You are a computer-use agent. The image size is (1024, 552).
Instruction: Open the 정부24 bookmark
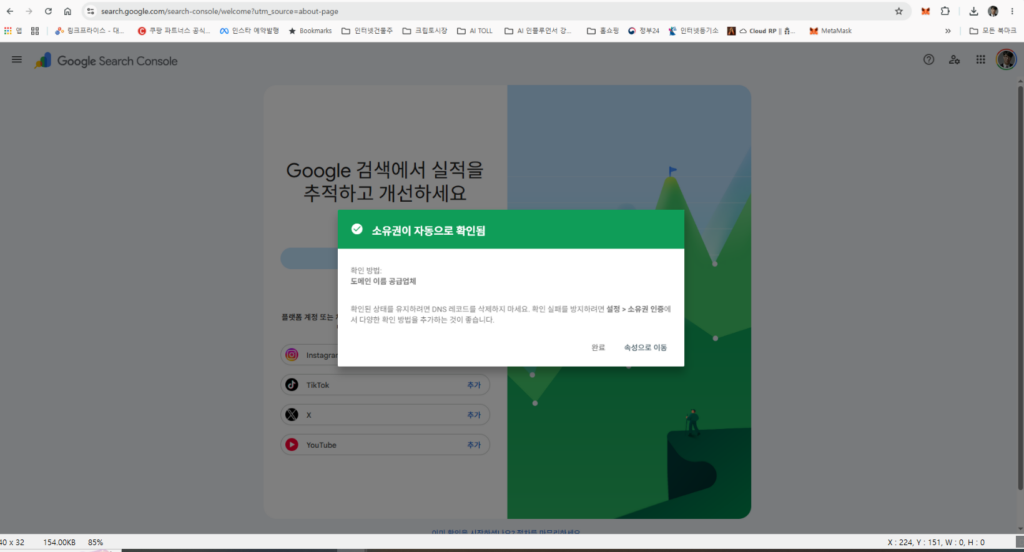[644, 31]
